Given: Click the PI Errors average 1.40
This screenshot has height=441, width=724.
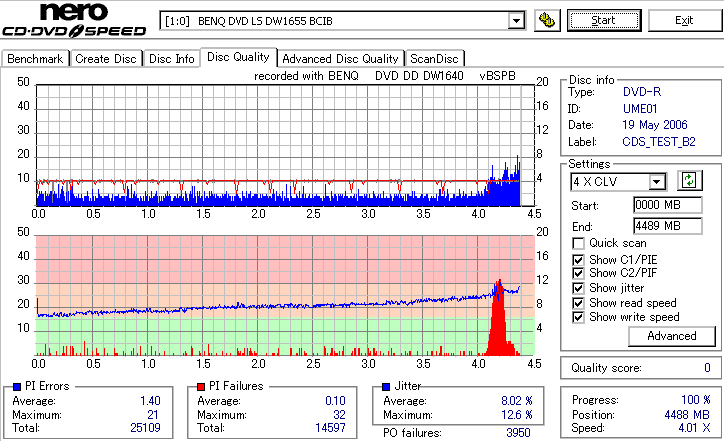Looking at the screenshot, I should pyautogui.click(x=150, y=401).
